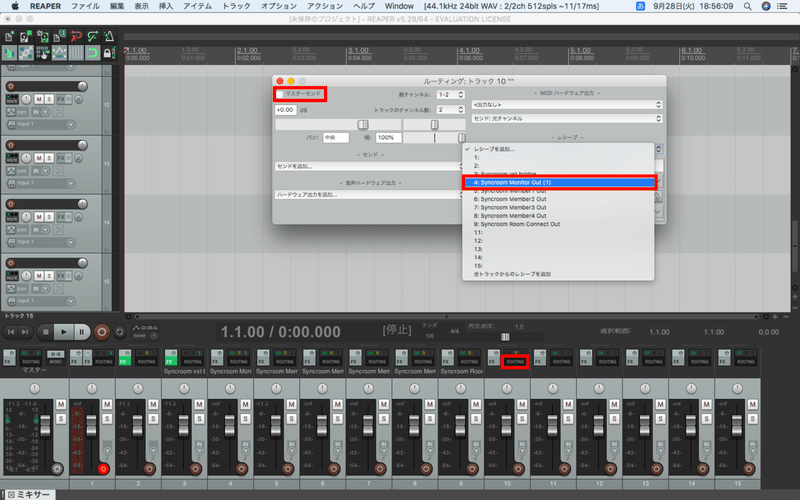Open ROUTING on mixer channel 10

coord(515,361)
